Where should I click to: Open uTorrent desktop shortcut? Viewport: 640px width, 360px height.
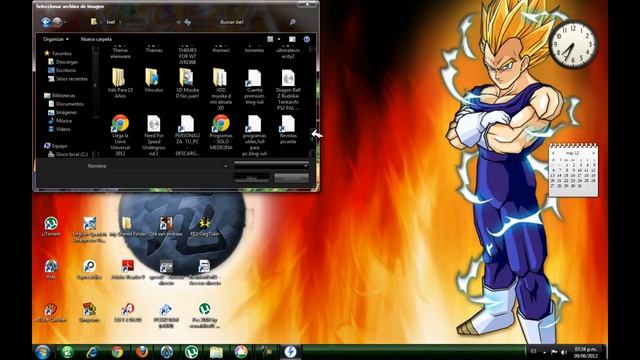click(x=51, y=227)
